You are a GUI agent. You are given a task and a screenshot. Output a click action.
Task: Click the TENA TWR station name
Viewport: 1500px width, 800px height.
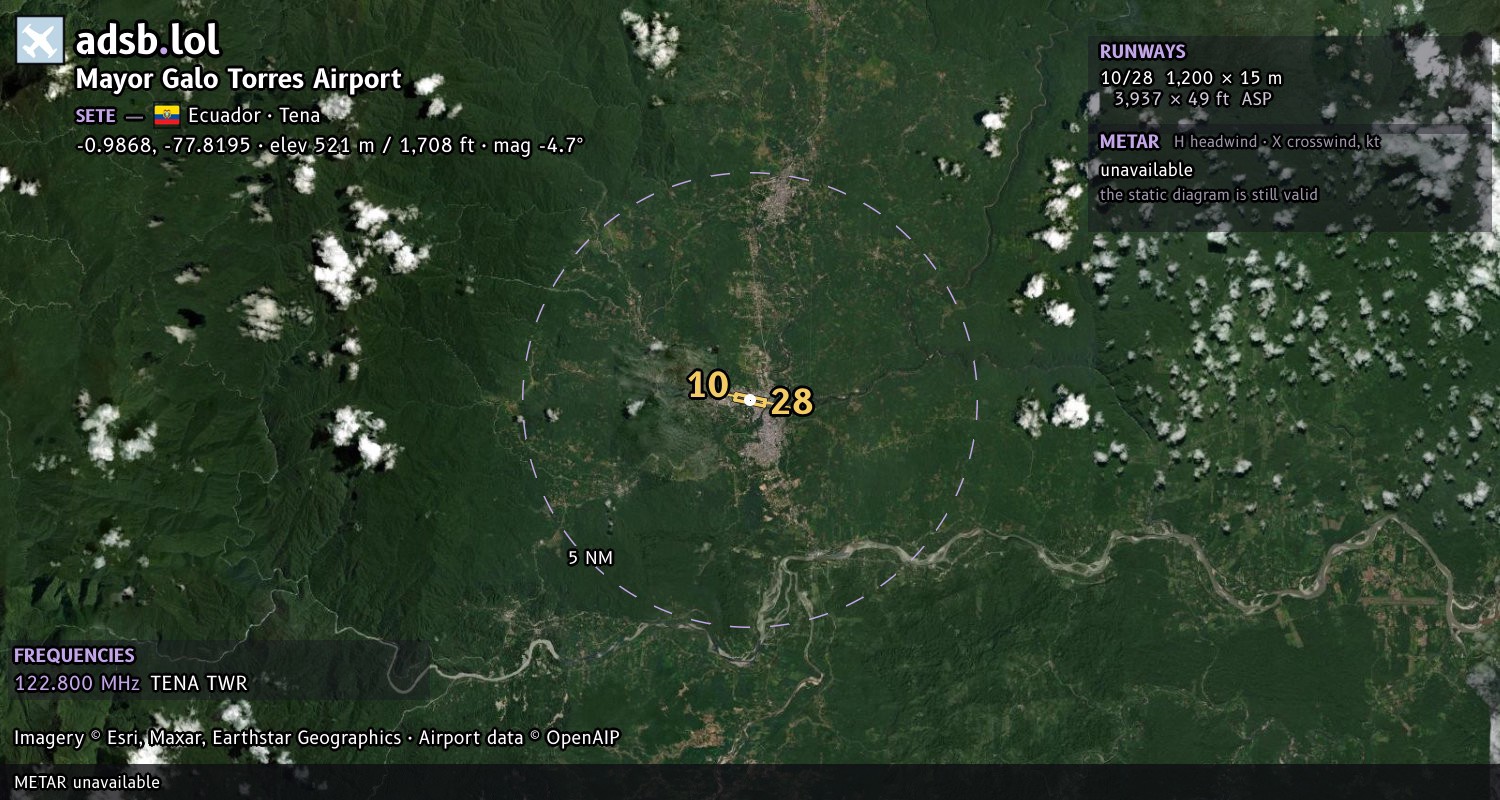198,684
